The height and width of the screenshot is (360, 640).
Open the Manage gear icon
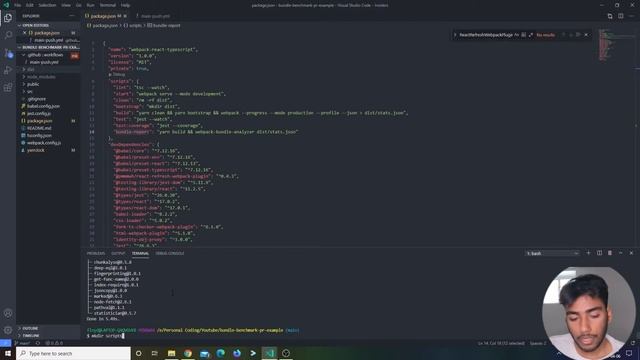pos(8,330)
